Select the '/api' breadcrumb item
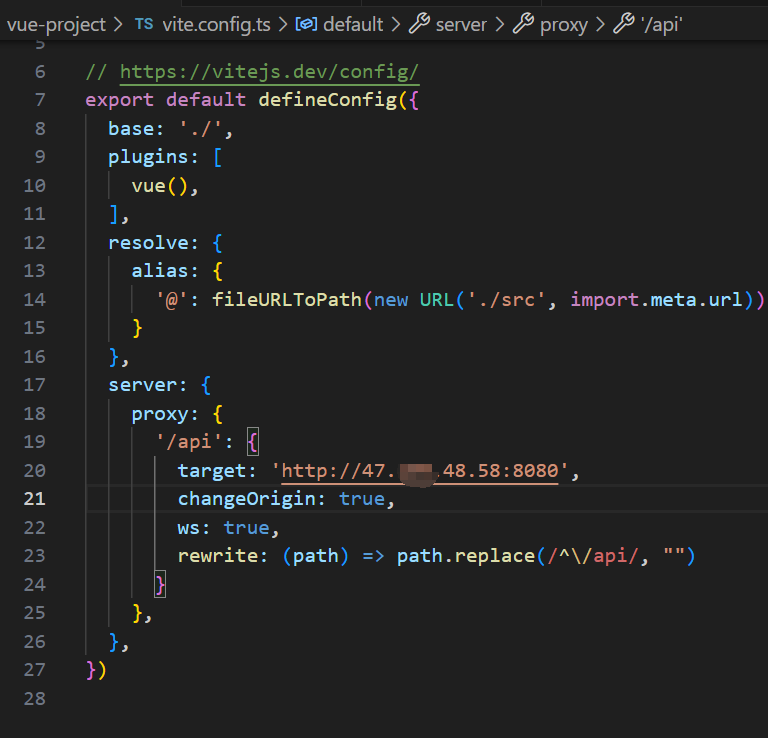 click(662, 24)
